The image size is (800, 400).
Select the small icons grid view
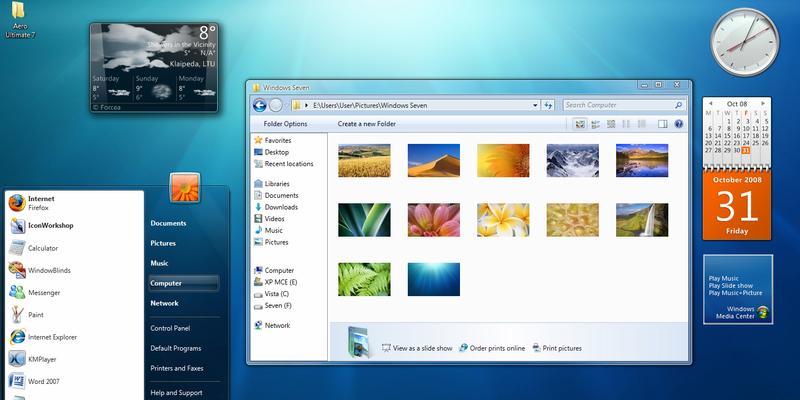coord(611,124)
